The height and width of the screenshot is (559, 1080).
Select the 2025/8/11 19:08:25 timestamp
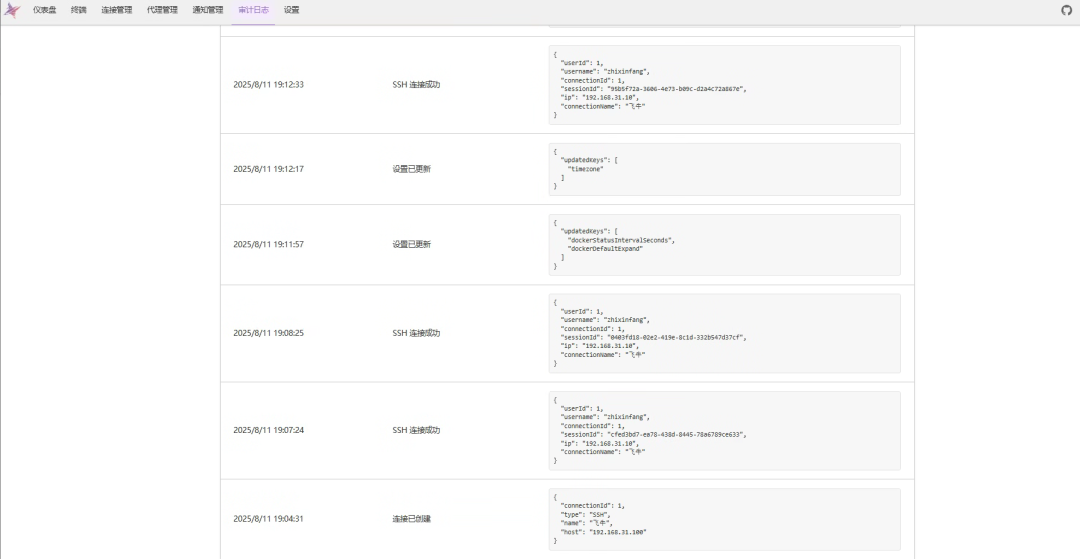pos(268,333)
